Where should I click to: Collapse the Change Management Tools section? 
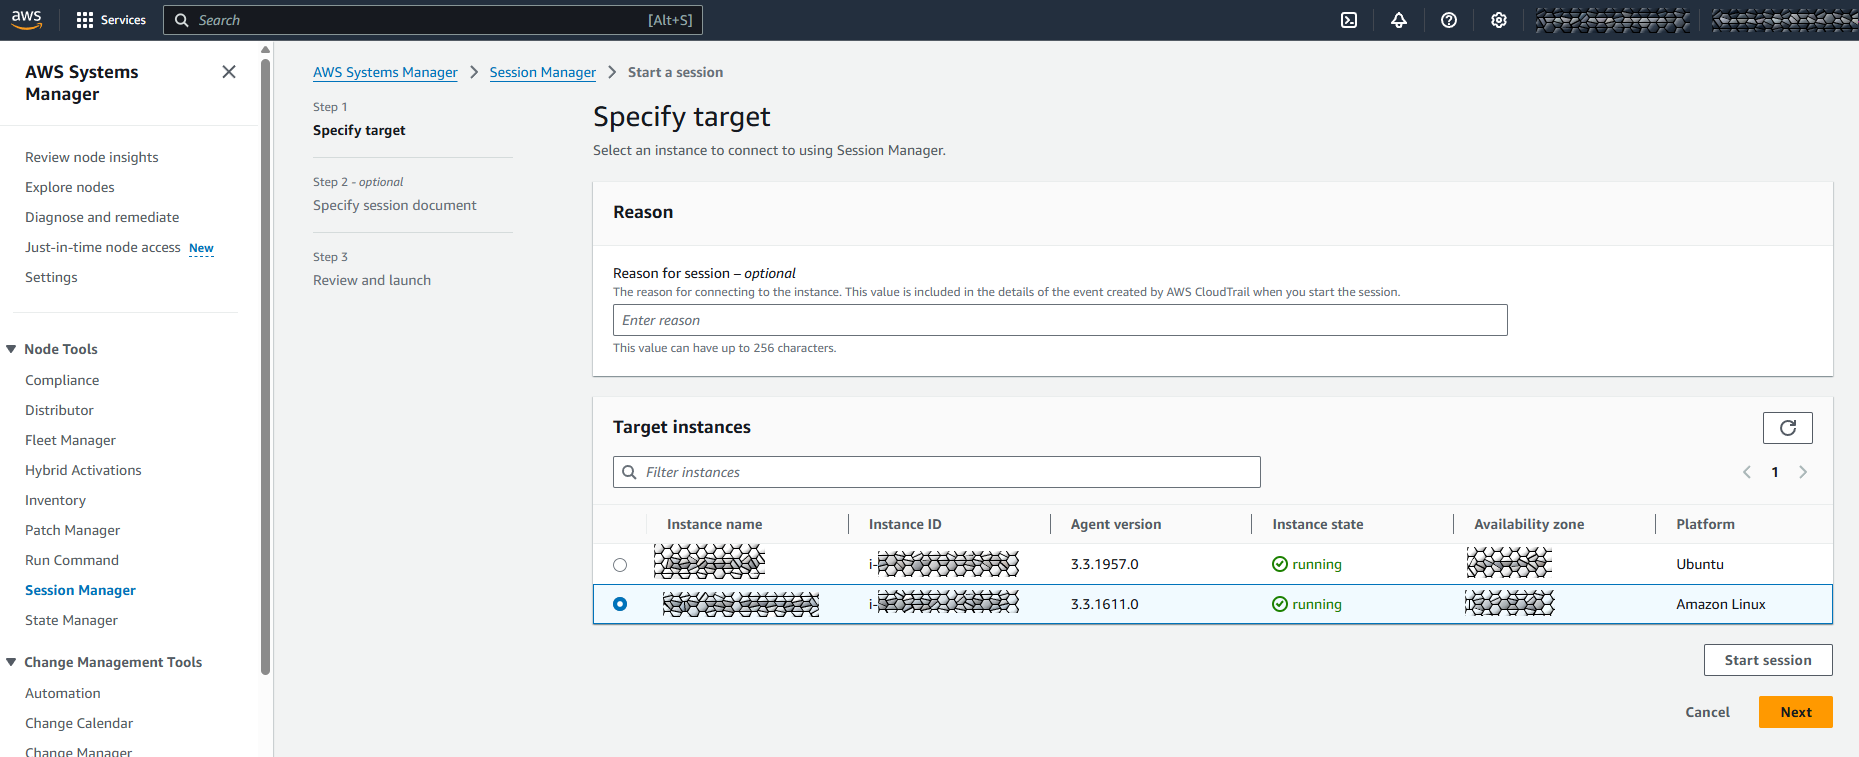coord(11,662)
